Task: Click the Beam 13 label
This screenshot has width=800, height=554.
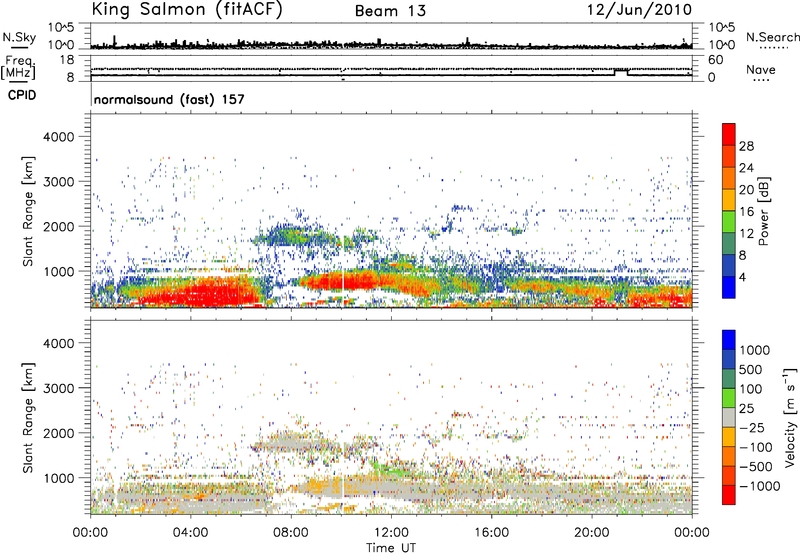Action: [x=390, y=11]
